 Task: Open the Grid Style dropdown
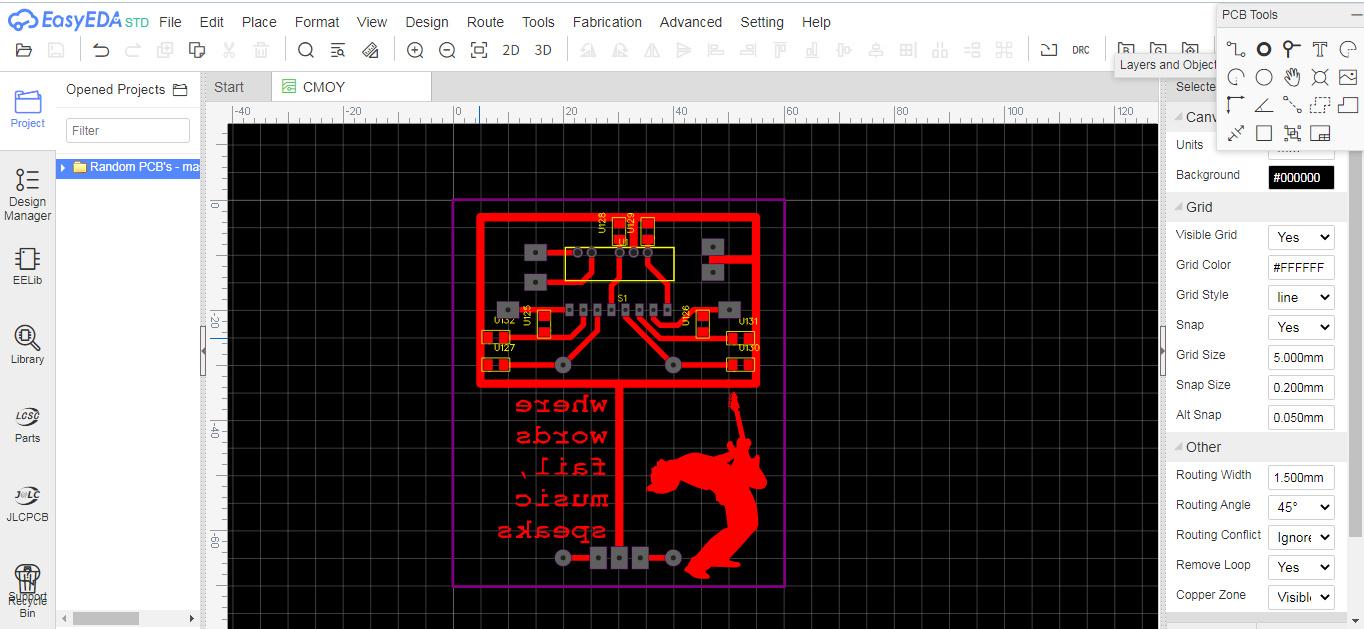pos(1300,297)
